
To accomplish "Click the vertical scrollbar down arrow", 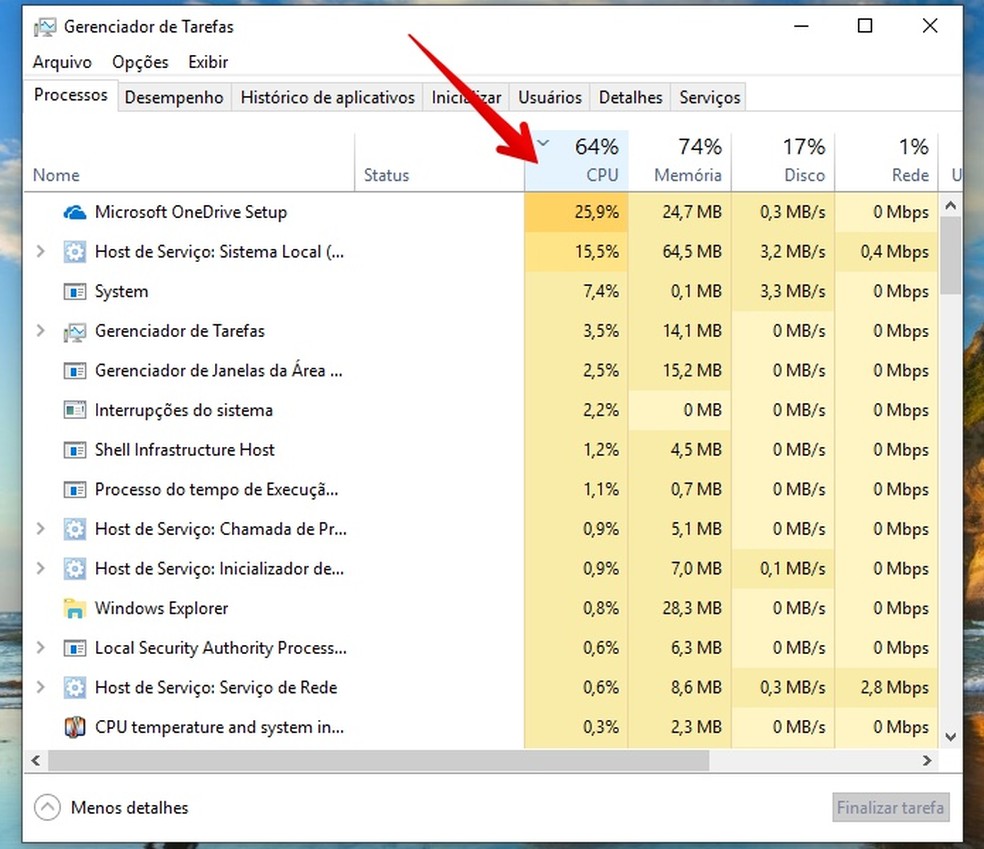I will click(950, 737).
